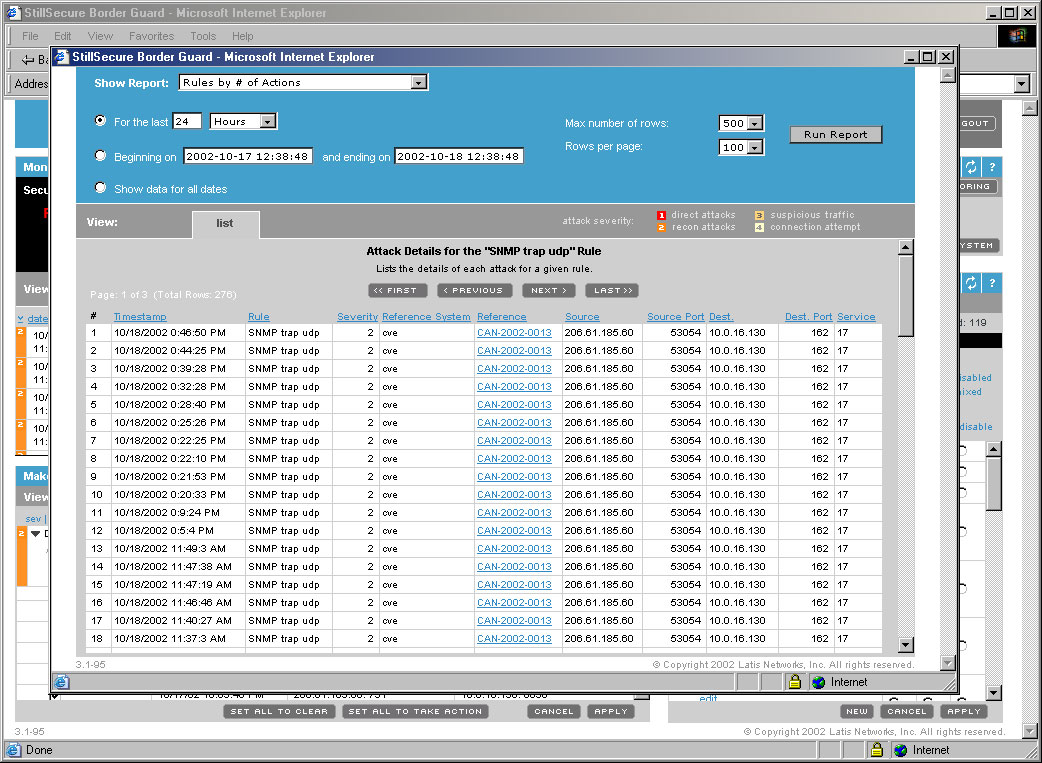The height and width of the screenshot is (763, 1042).
Task: Open CAN-2002-0013 reference link in row 1
Action: coord(514,332)
